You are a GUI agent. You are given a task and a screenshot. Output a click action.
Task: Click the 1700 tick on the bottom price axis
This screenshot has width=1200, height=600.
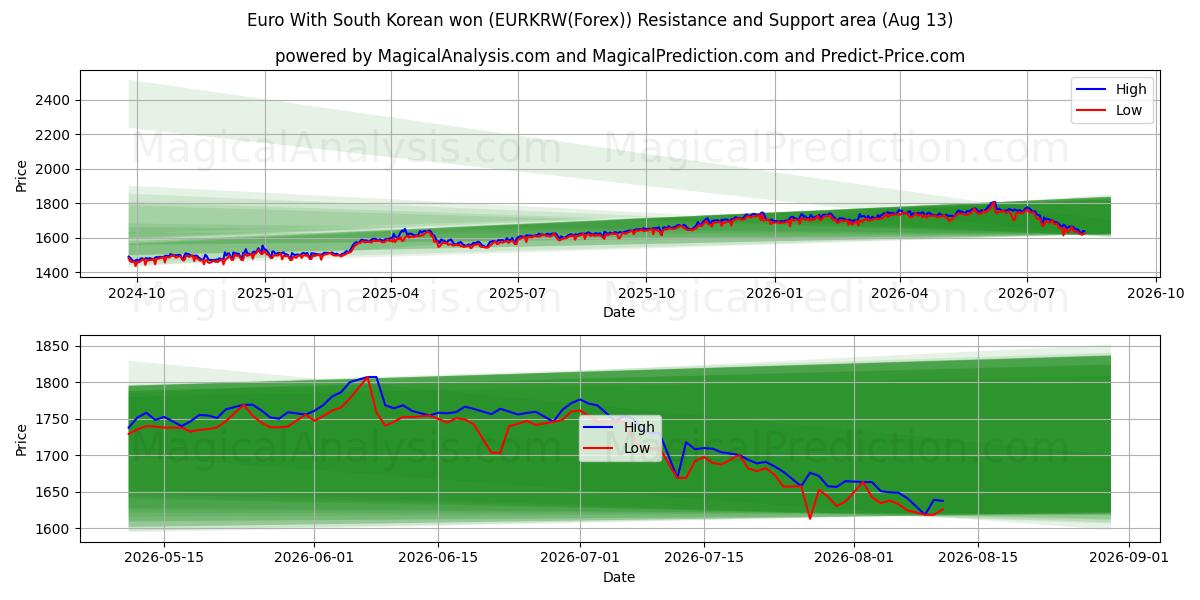(x=53, y=456)
